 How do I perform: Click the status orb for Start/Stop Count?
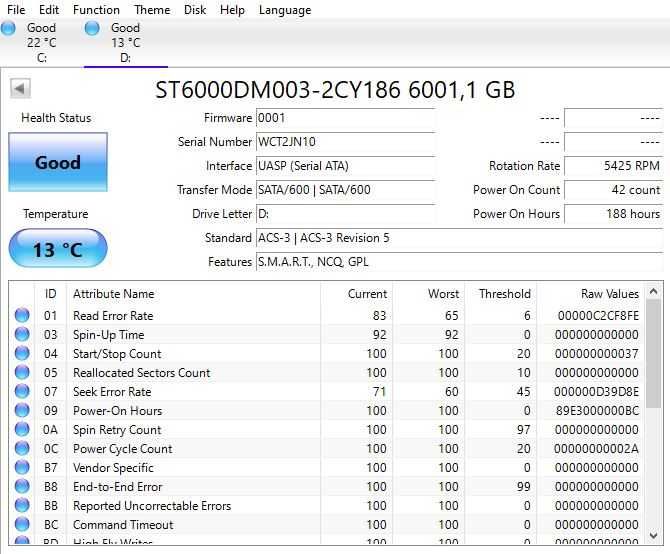pos(22,353)
